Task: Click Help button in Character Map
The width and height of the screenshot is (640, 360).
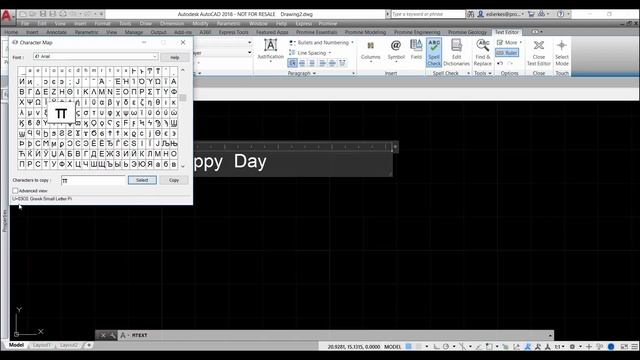Action: (175, 57)
